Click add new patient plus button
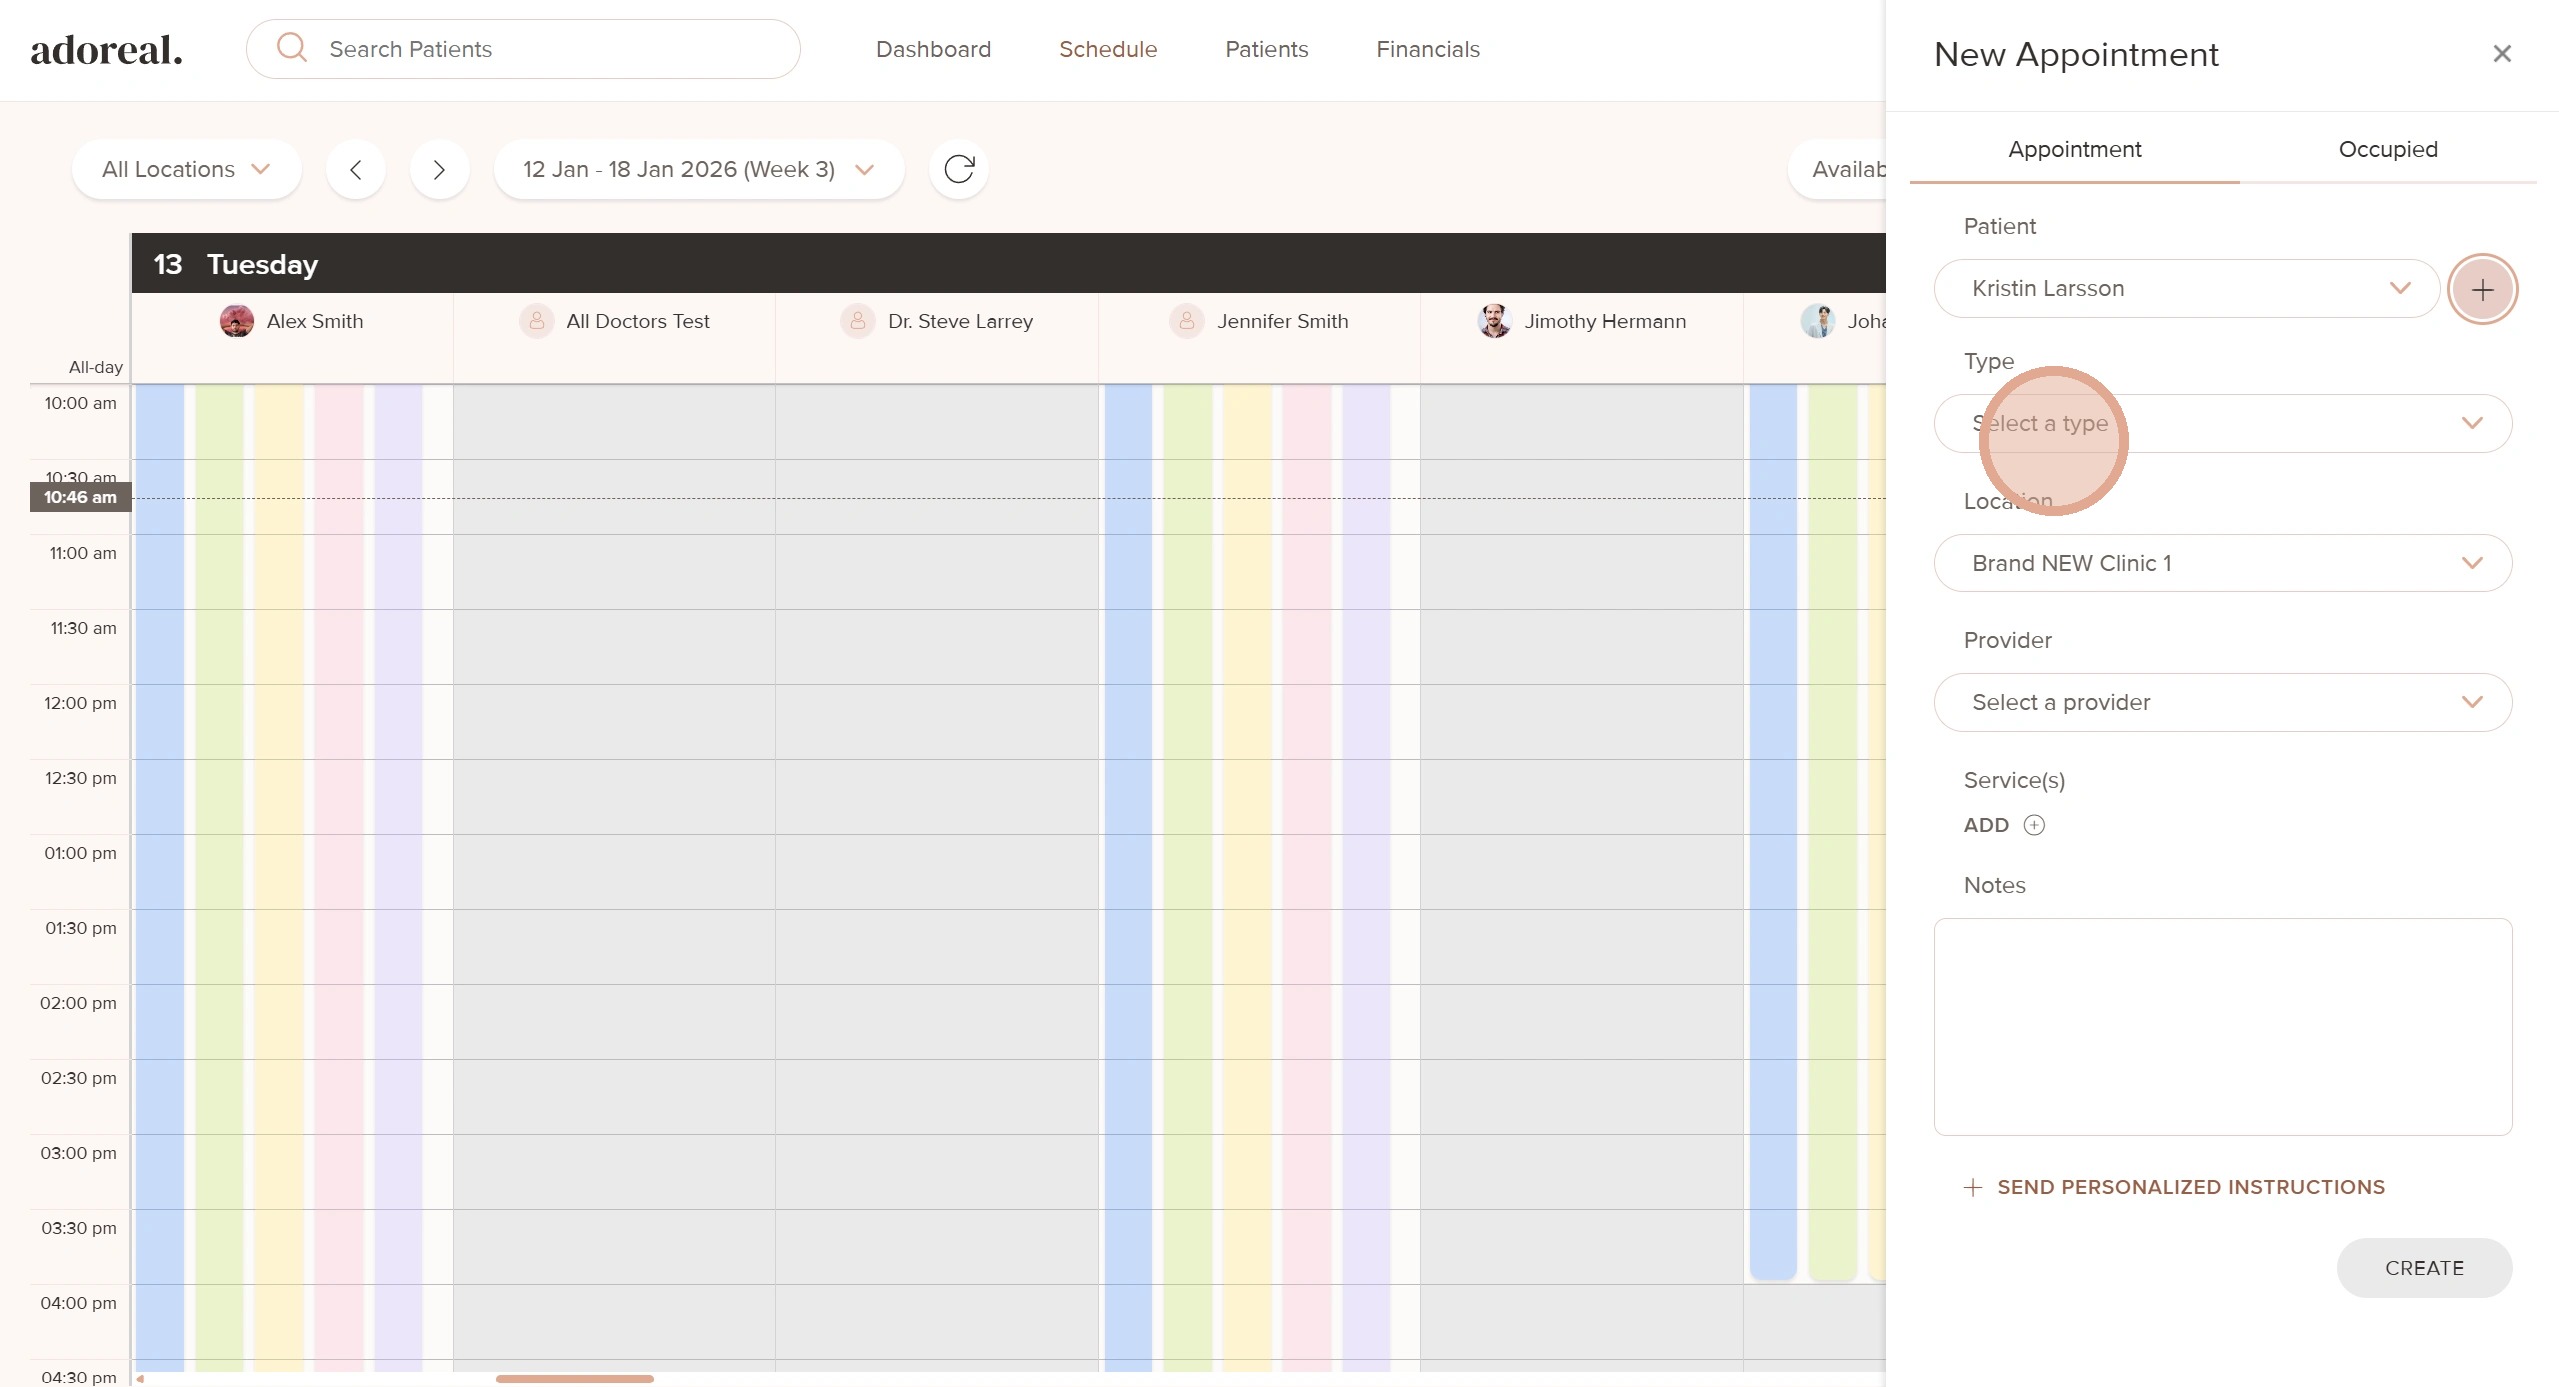This screenshot has width=2559, height=1387. 2482,290
